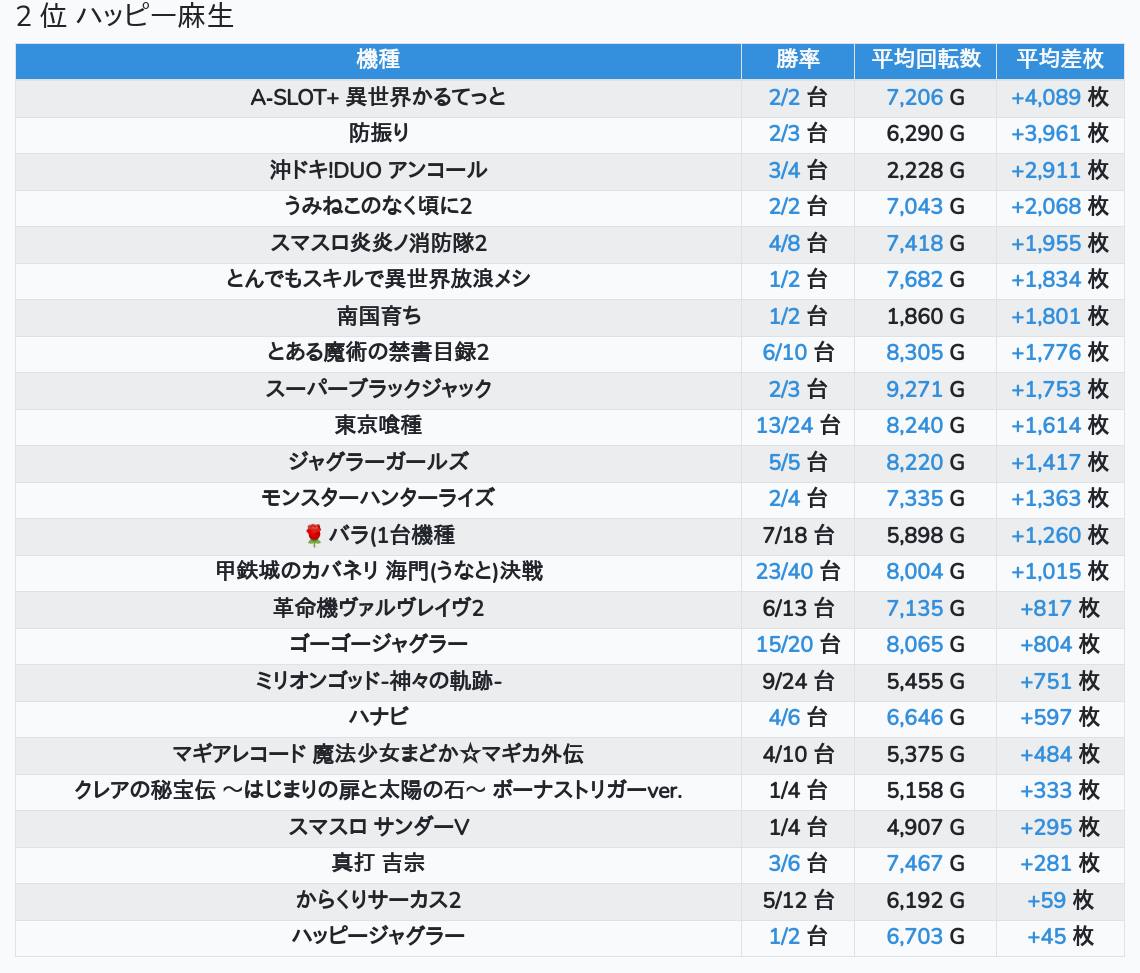Click the 機種 column header

tap(378, 60)
